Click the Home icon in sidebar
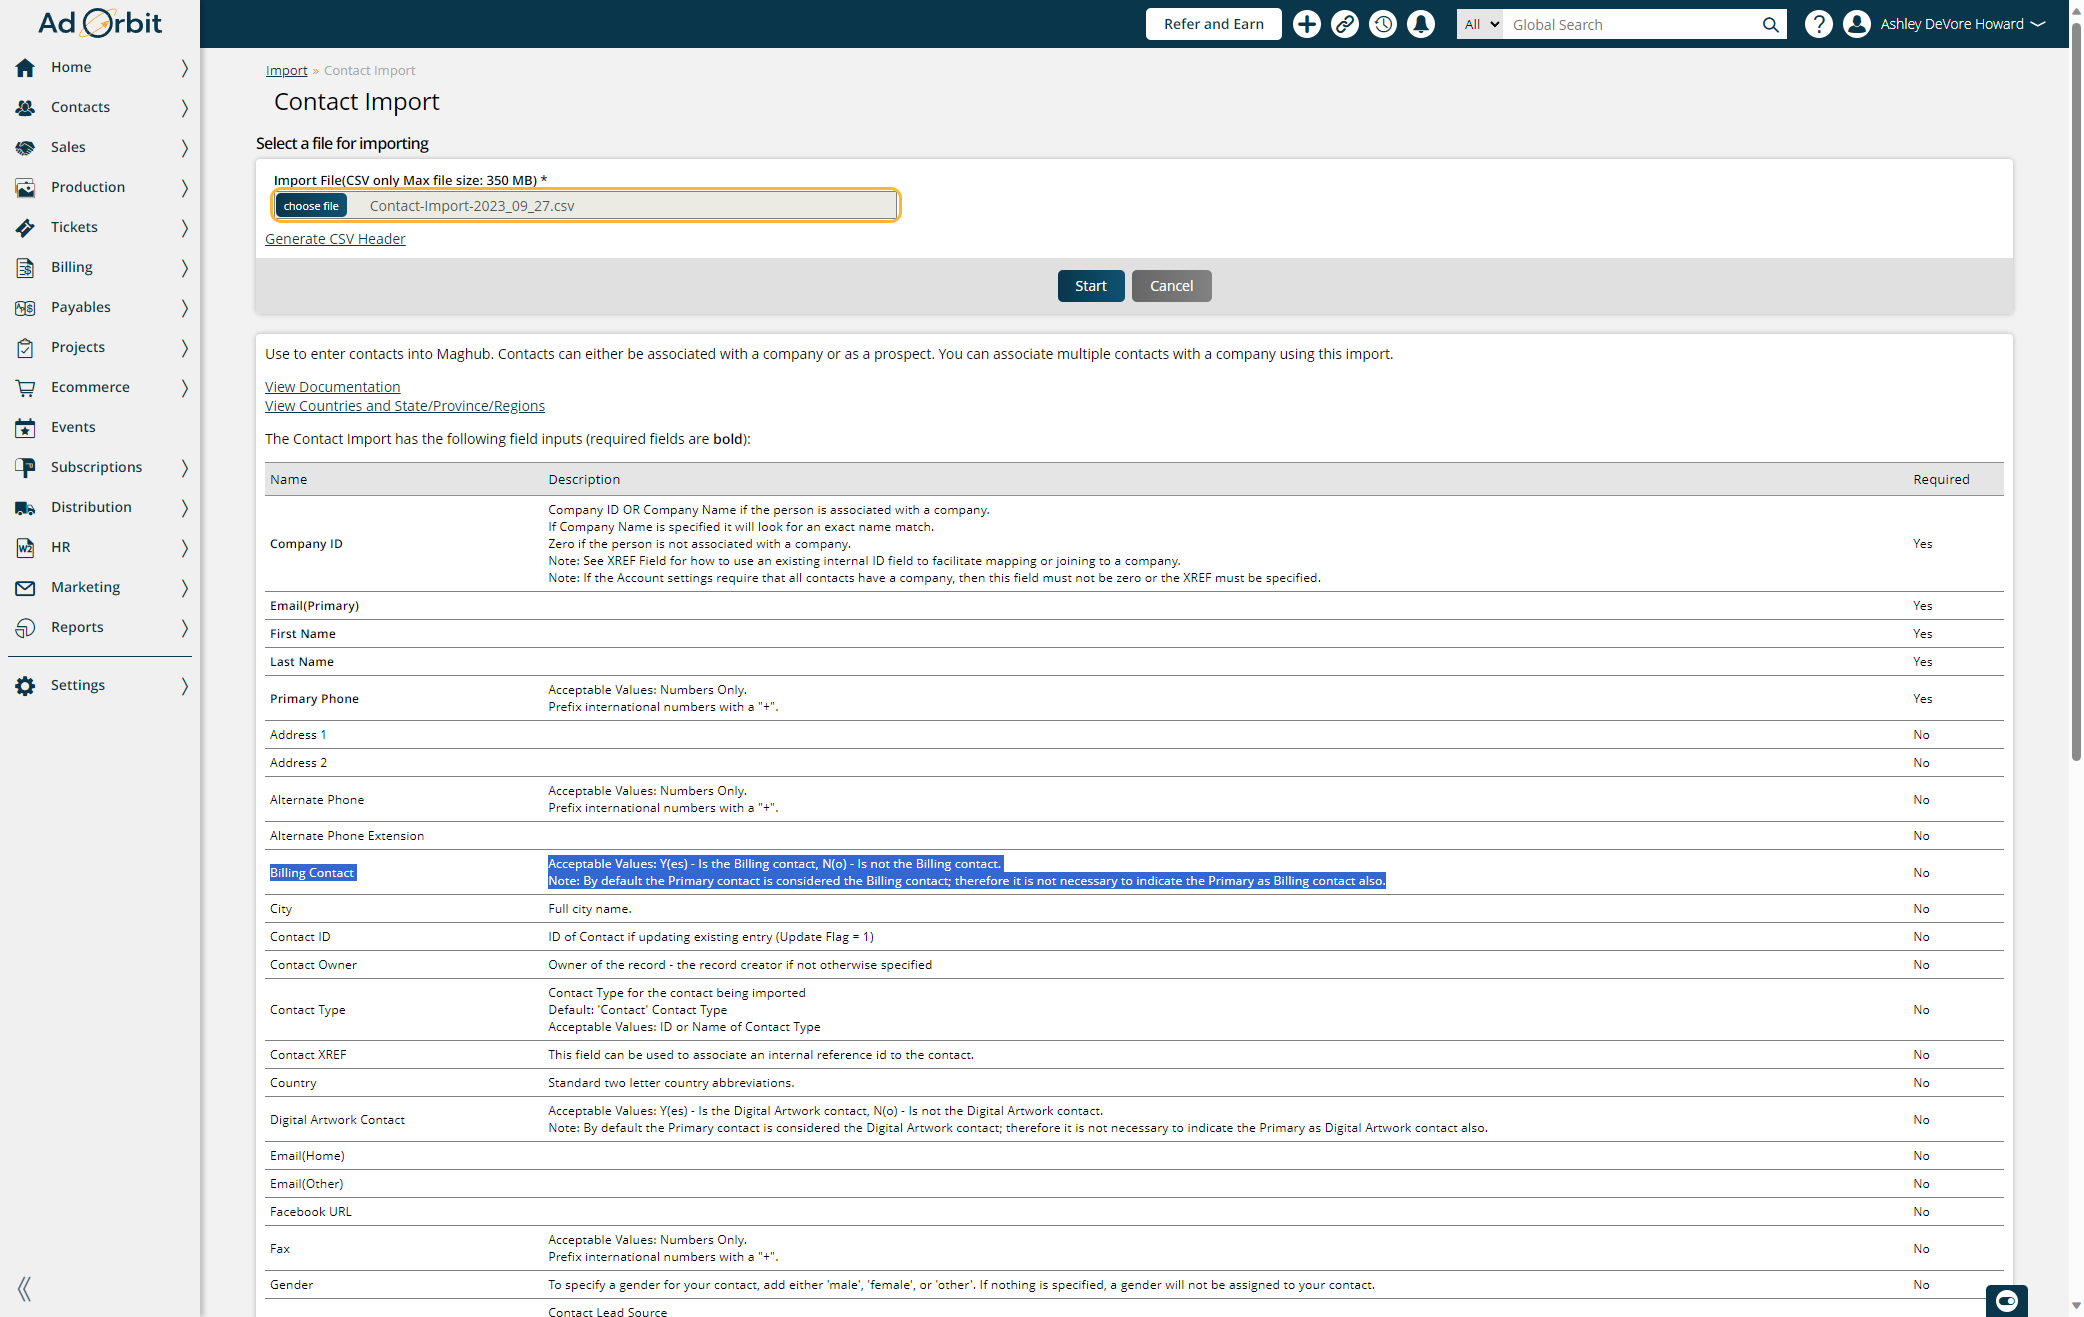 [x=25, y=67]
